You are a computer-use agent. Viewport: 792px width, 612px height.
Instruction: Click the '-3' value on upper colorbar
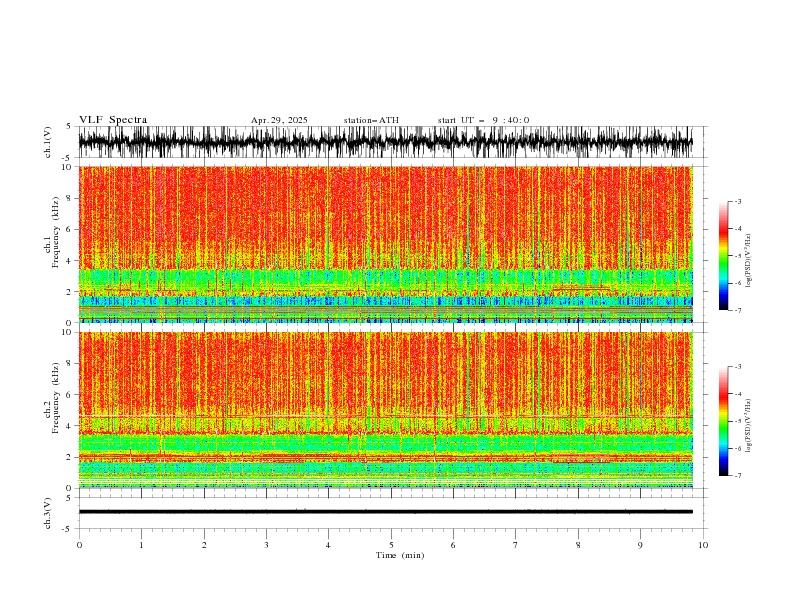pos(737,201)
